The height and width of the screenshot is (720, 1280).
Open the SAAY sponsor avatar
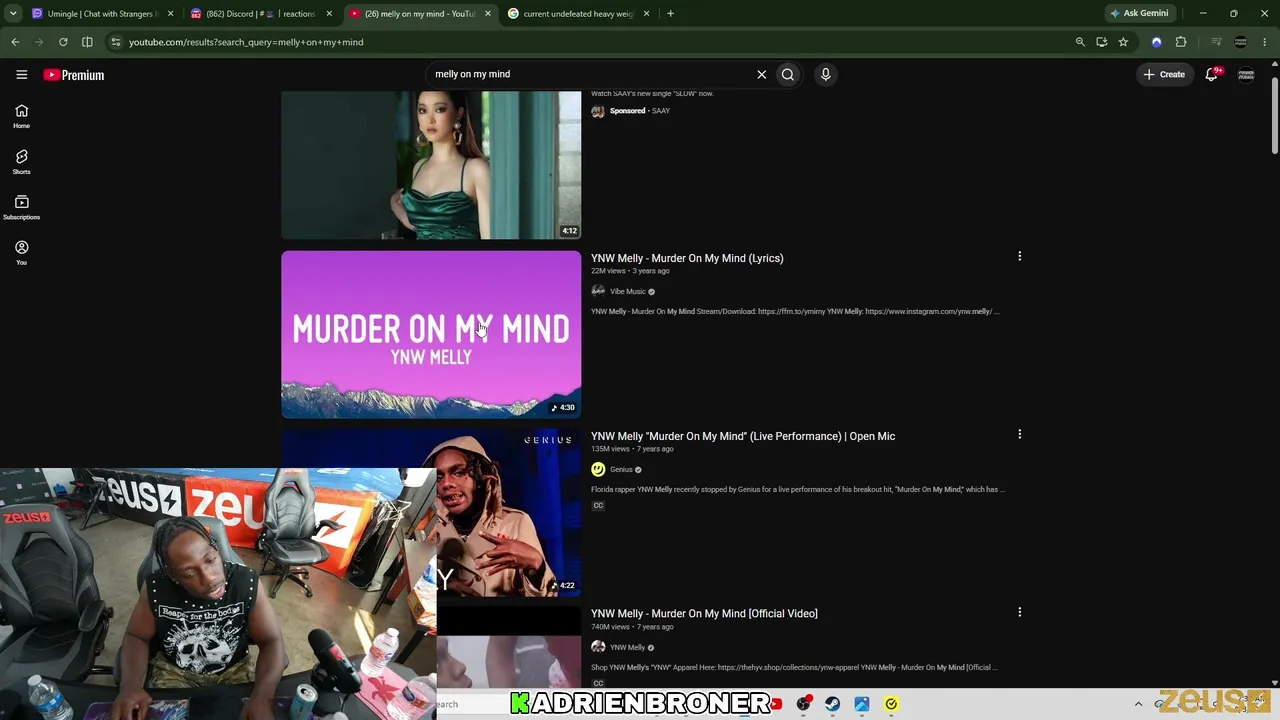coord(598,111)
